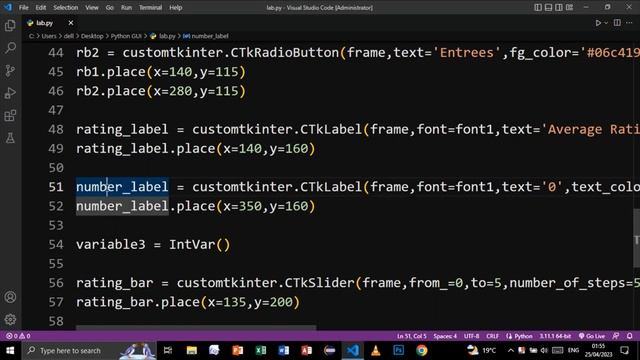Click the VS Code logo in title bar

(x=8, y=7)
